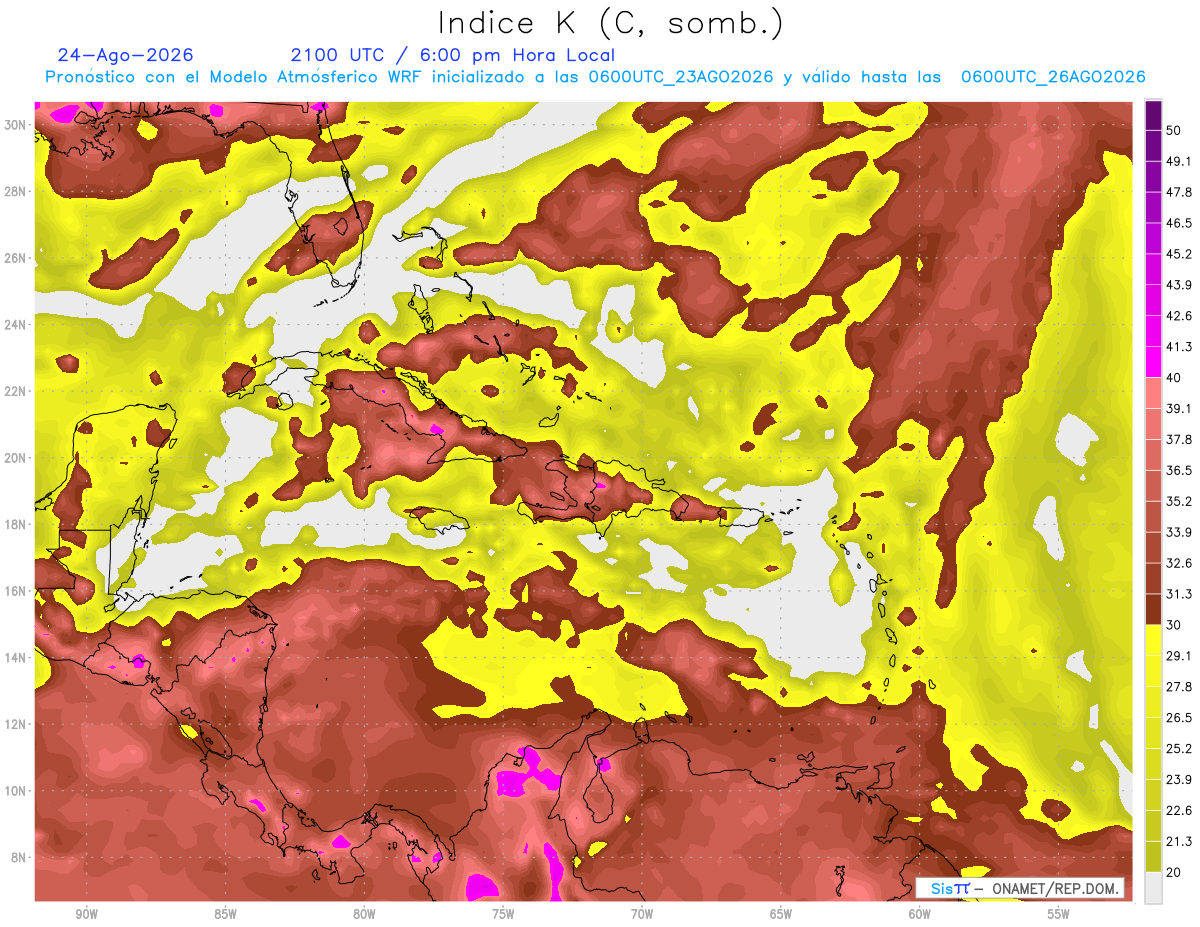Pick the bright yellow swatch between 29.1 and 30
The height and width of the screenshot is (927, 1200).
[x=1153, y=640]
